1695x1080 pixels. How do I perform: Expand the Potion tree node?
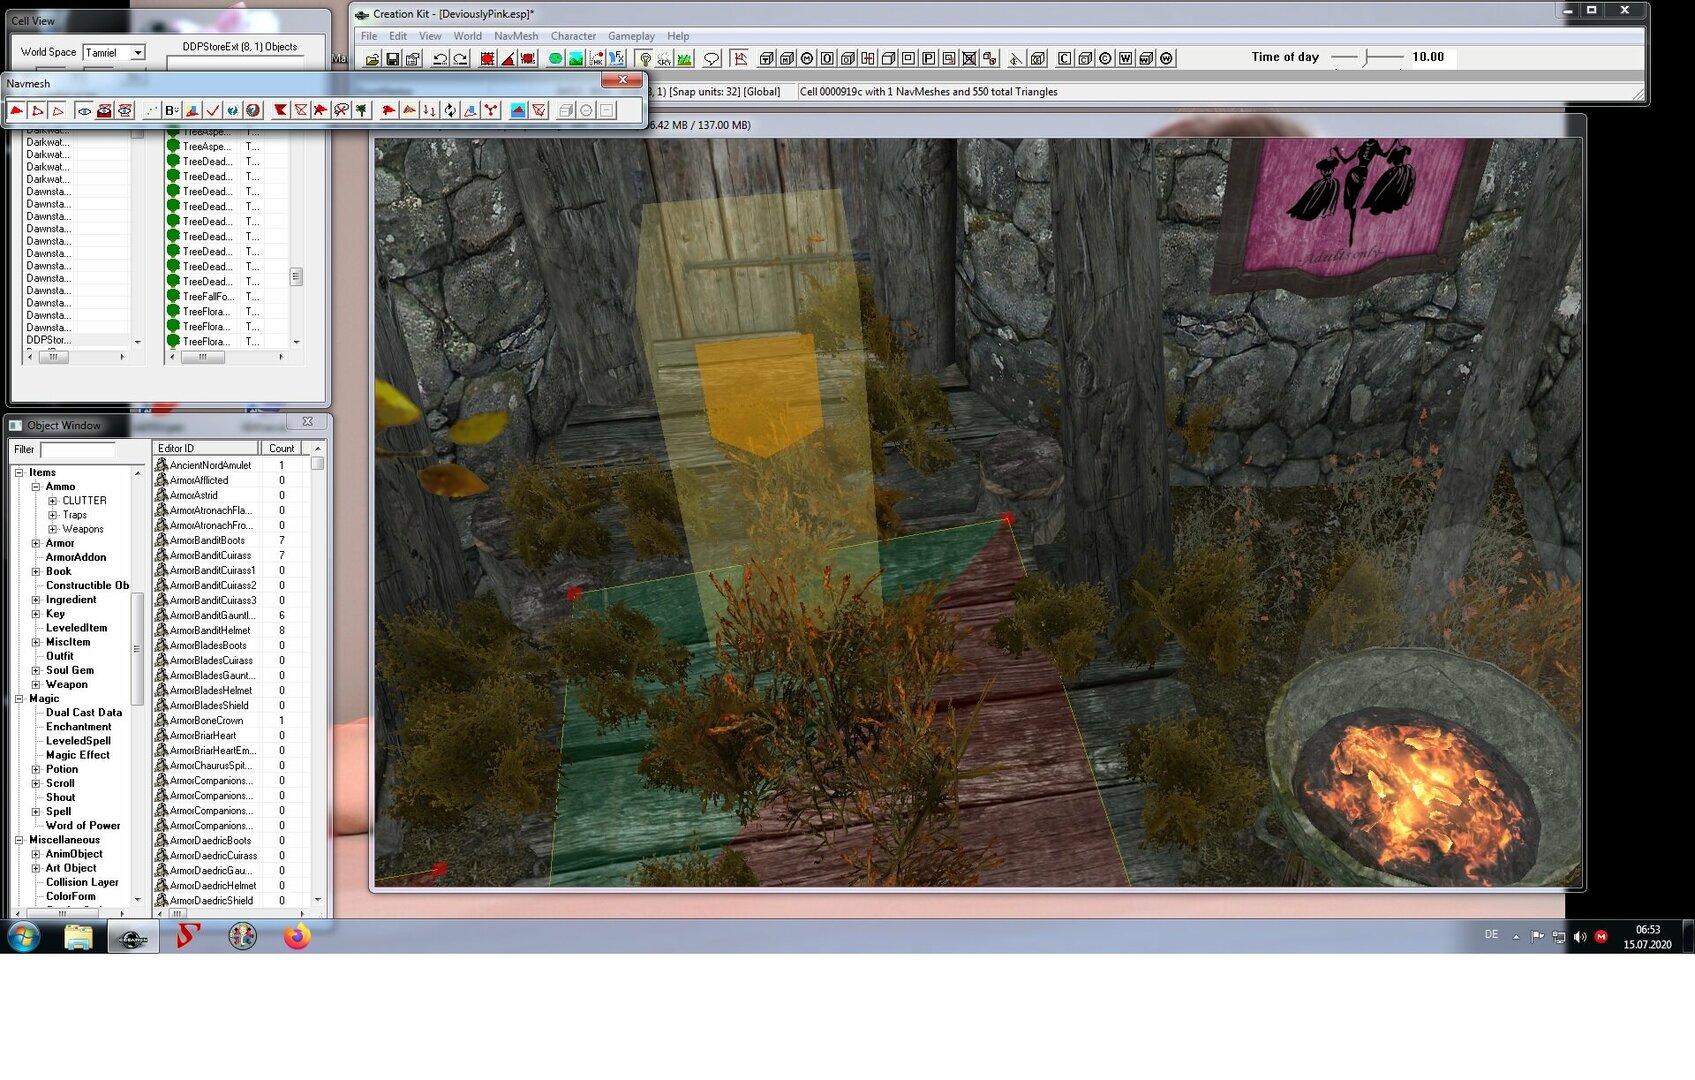(36, 769)
